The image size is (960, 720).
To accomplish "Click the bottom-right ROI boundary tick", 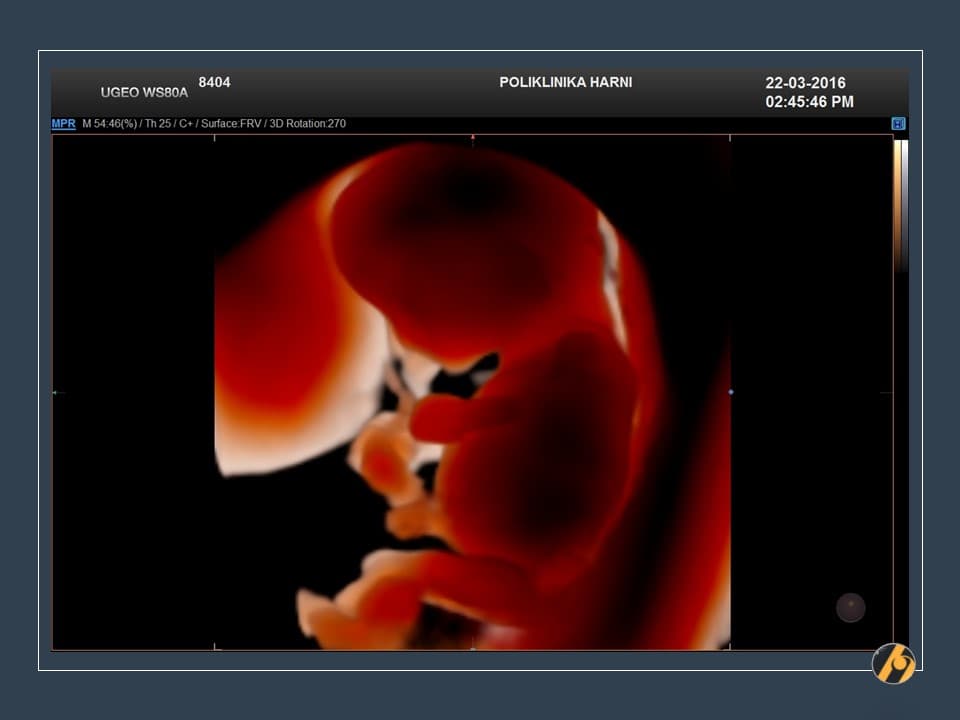I will 730,647.
